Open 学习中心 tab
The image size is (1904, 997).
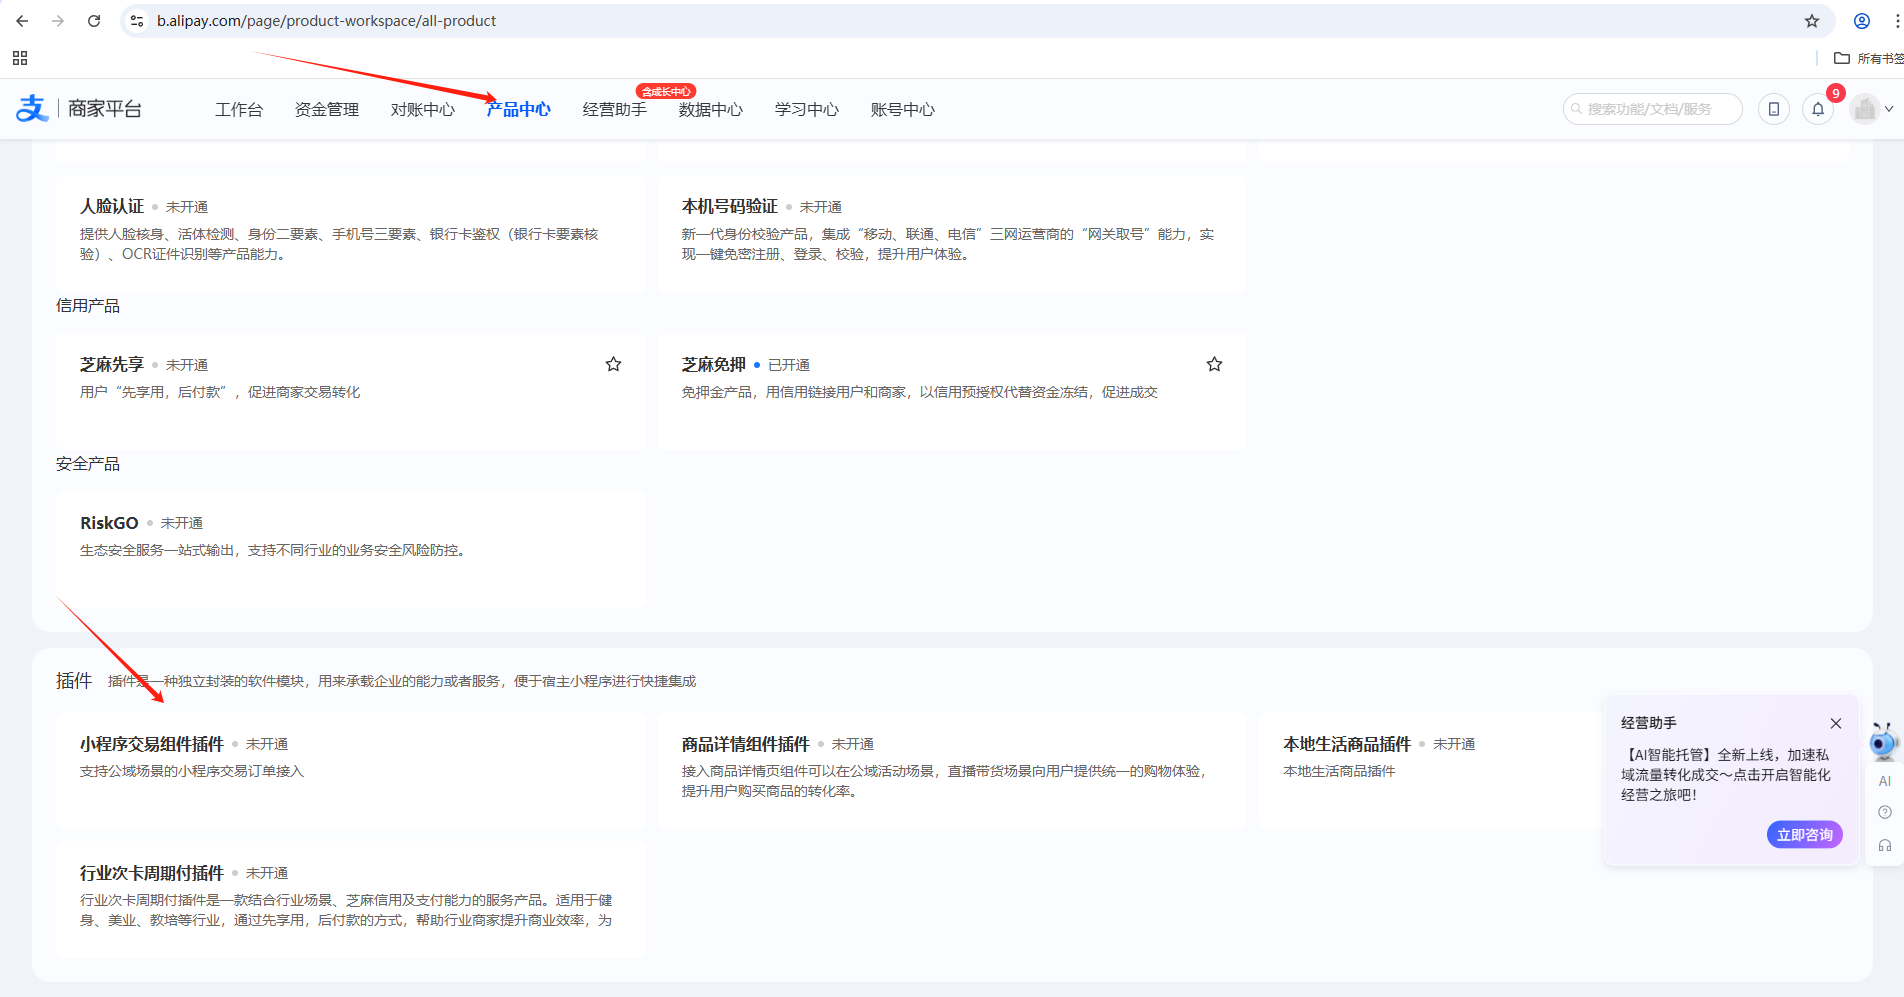[807, 109]
